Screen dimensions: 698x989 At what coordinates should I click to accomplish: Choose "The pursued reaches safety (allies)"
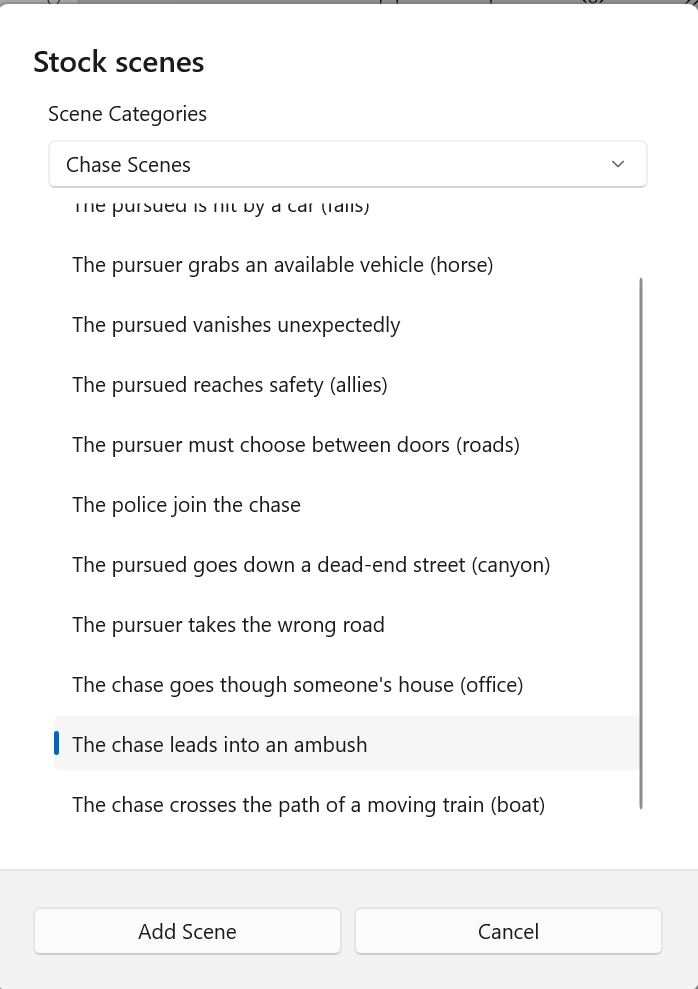(x=229, y=385)
